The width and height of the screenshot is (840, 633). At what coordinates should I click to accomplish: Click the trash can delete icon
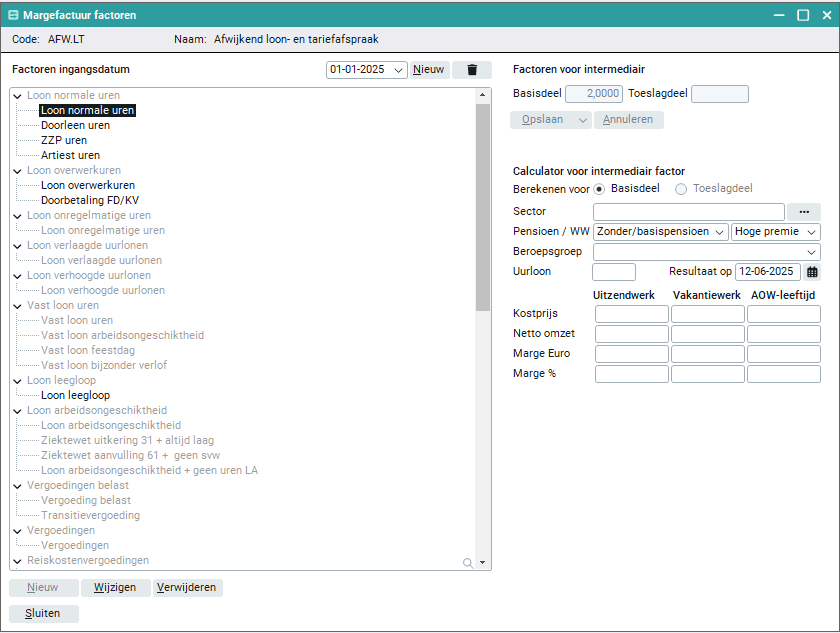[471, 70]
